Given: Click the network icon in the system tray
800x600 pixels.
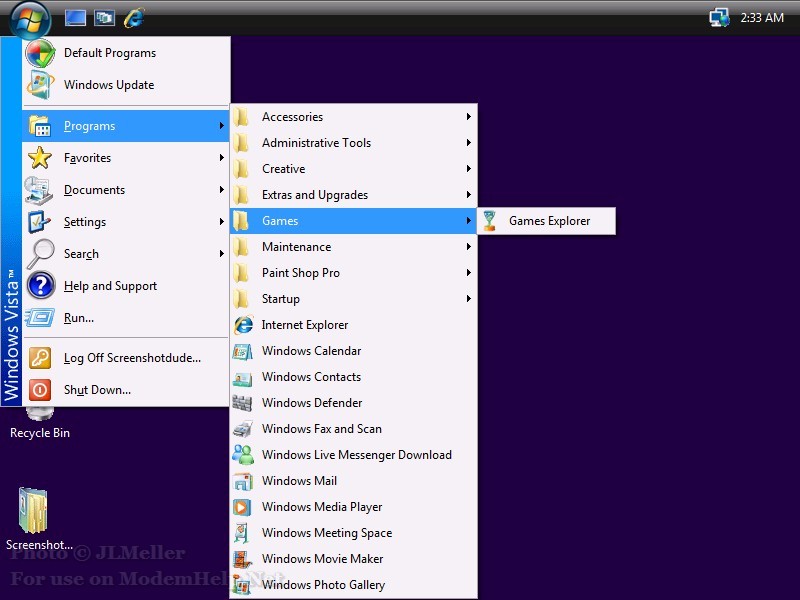Looking at the screenshot, I should pyautogui.click(x=719, y=17).
